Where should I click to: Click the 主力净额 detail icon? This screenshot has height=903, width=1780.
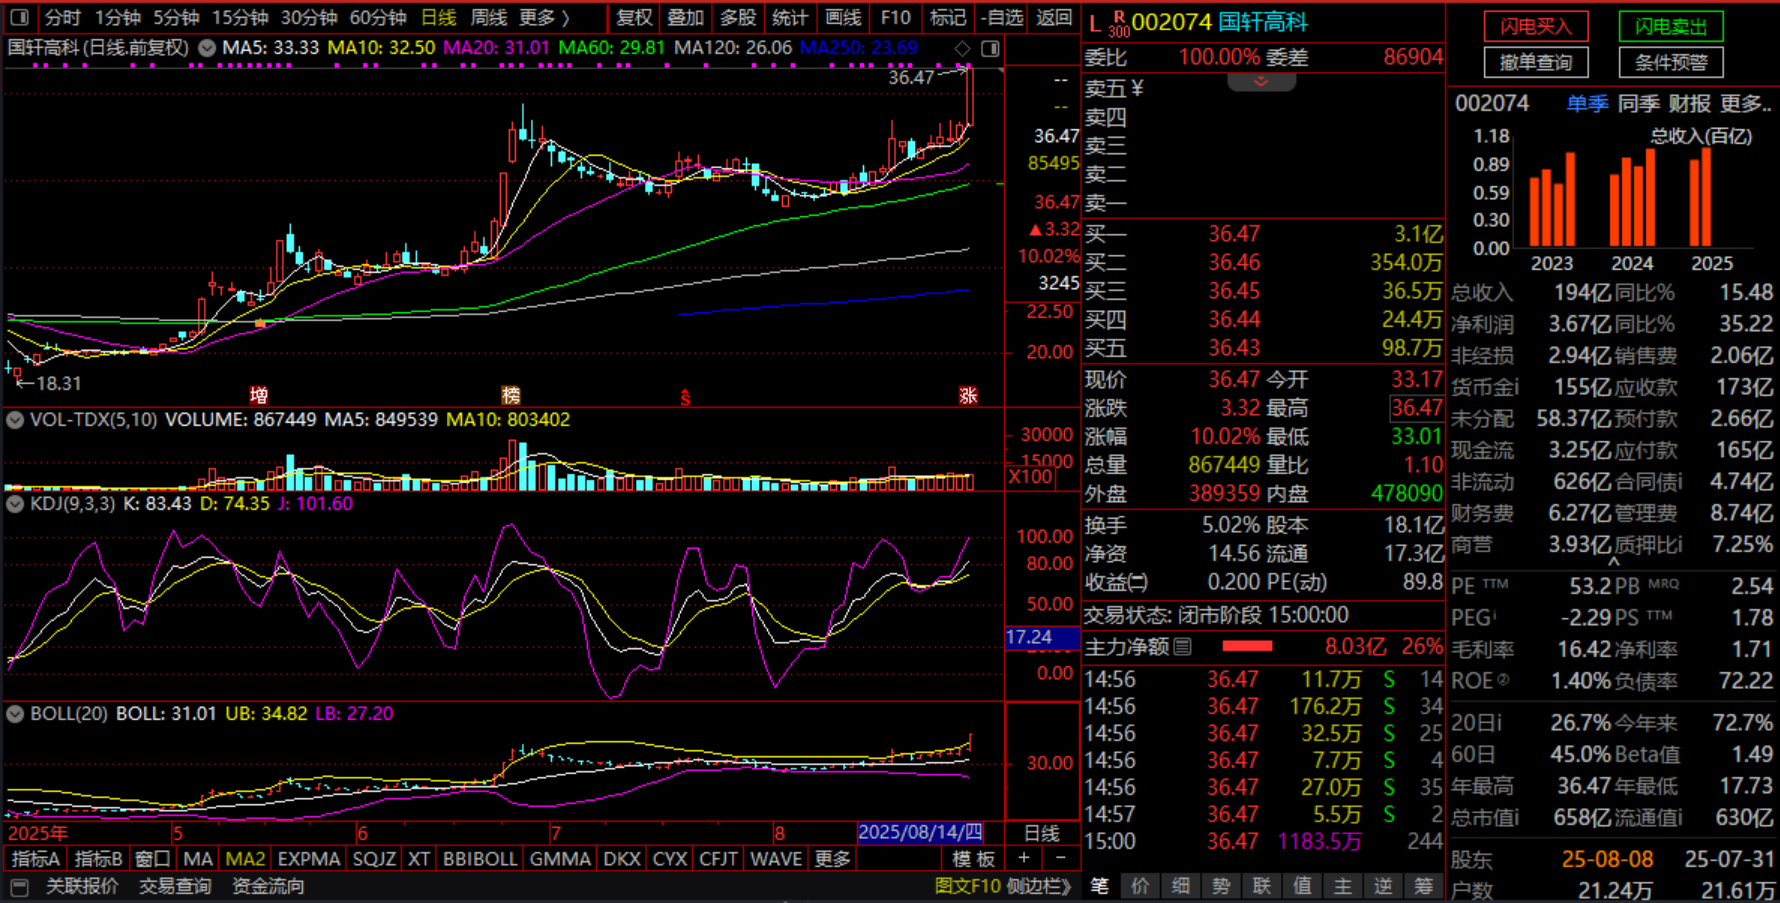[x=1183, y=647]
